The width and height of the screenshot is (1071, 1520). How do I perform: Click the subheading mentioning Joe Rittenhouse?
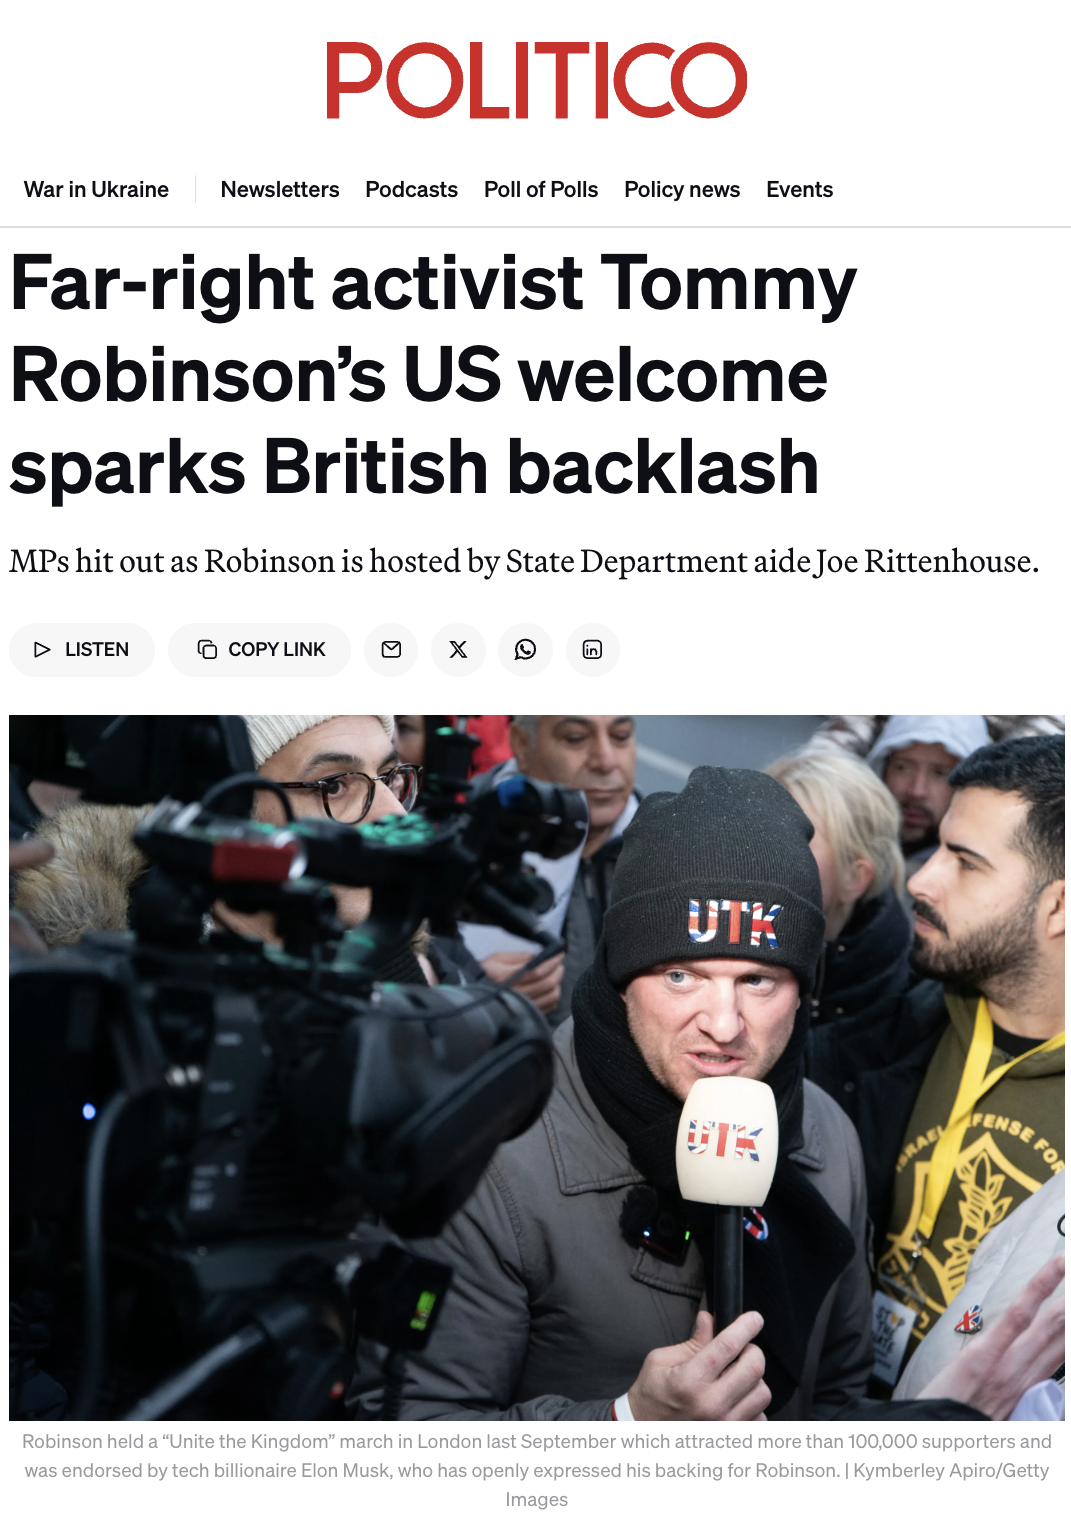(524, 561)
